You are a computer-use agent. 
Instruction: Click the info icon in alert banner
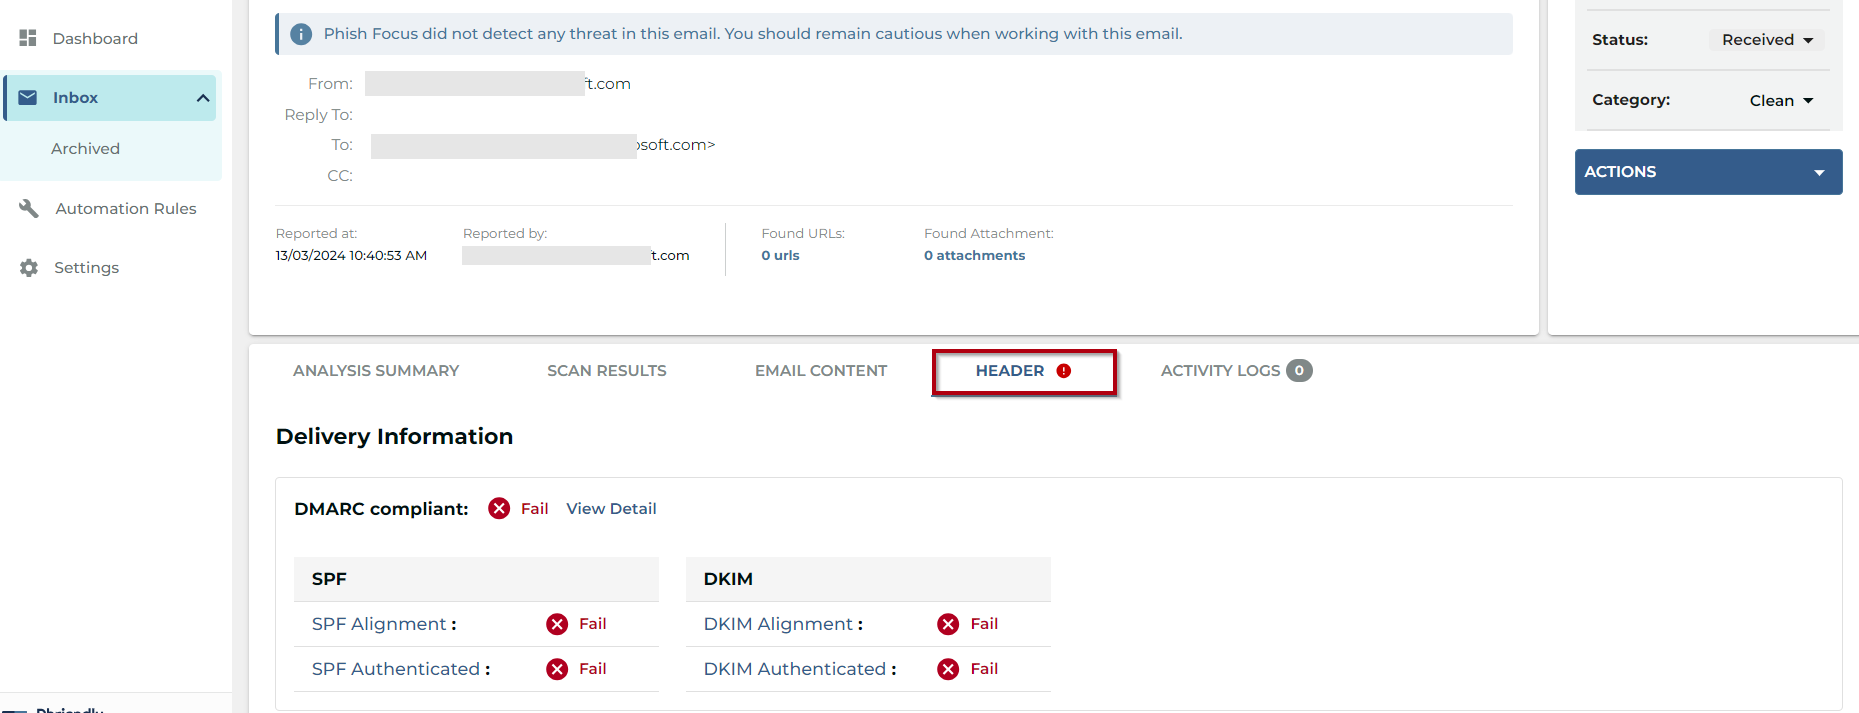(x=301, y=34)
